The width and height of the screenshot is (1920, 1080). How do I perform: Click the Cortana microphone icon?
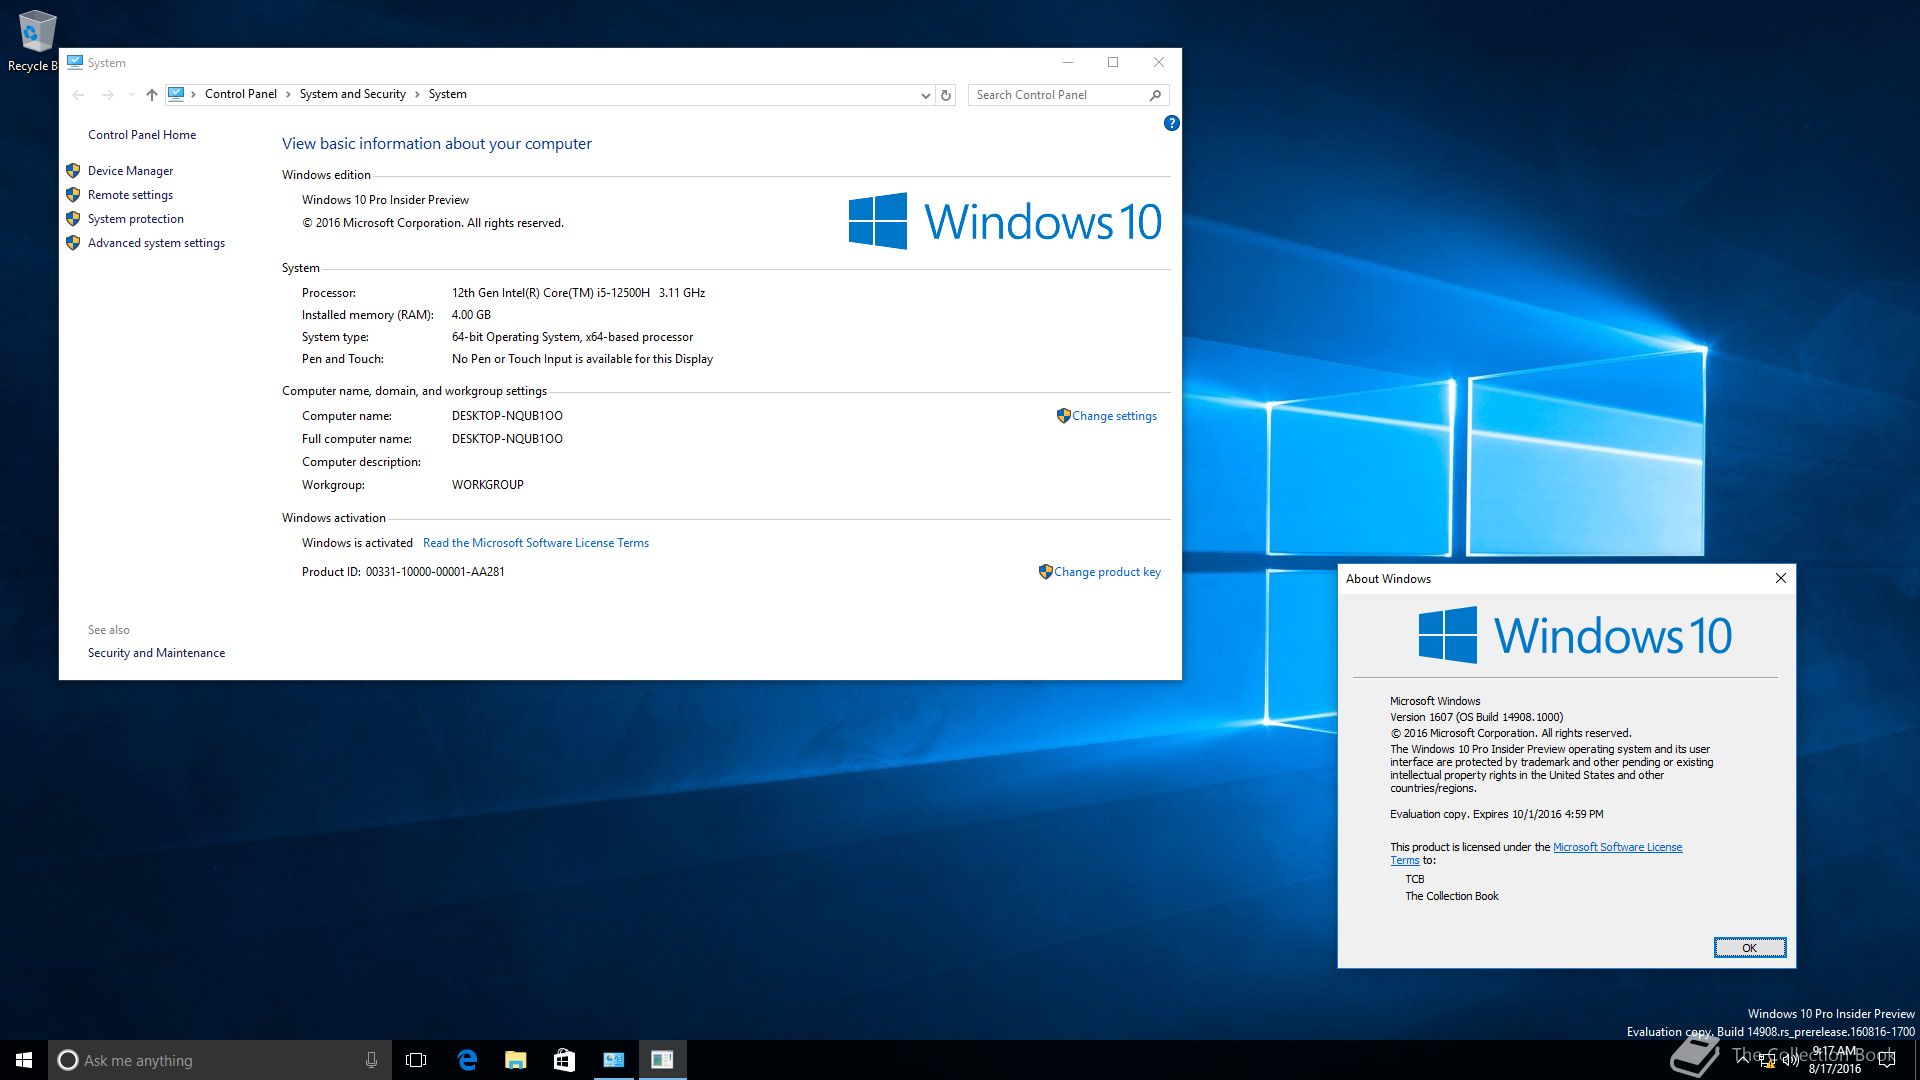(371, 1060)
